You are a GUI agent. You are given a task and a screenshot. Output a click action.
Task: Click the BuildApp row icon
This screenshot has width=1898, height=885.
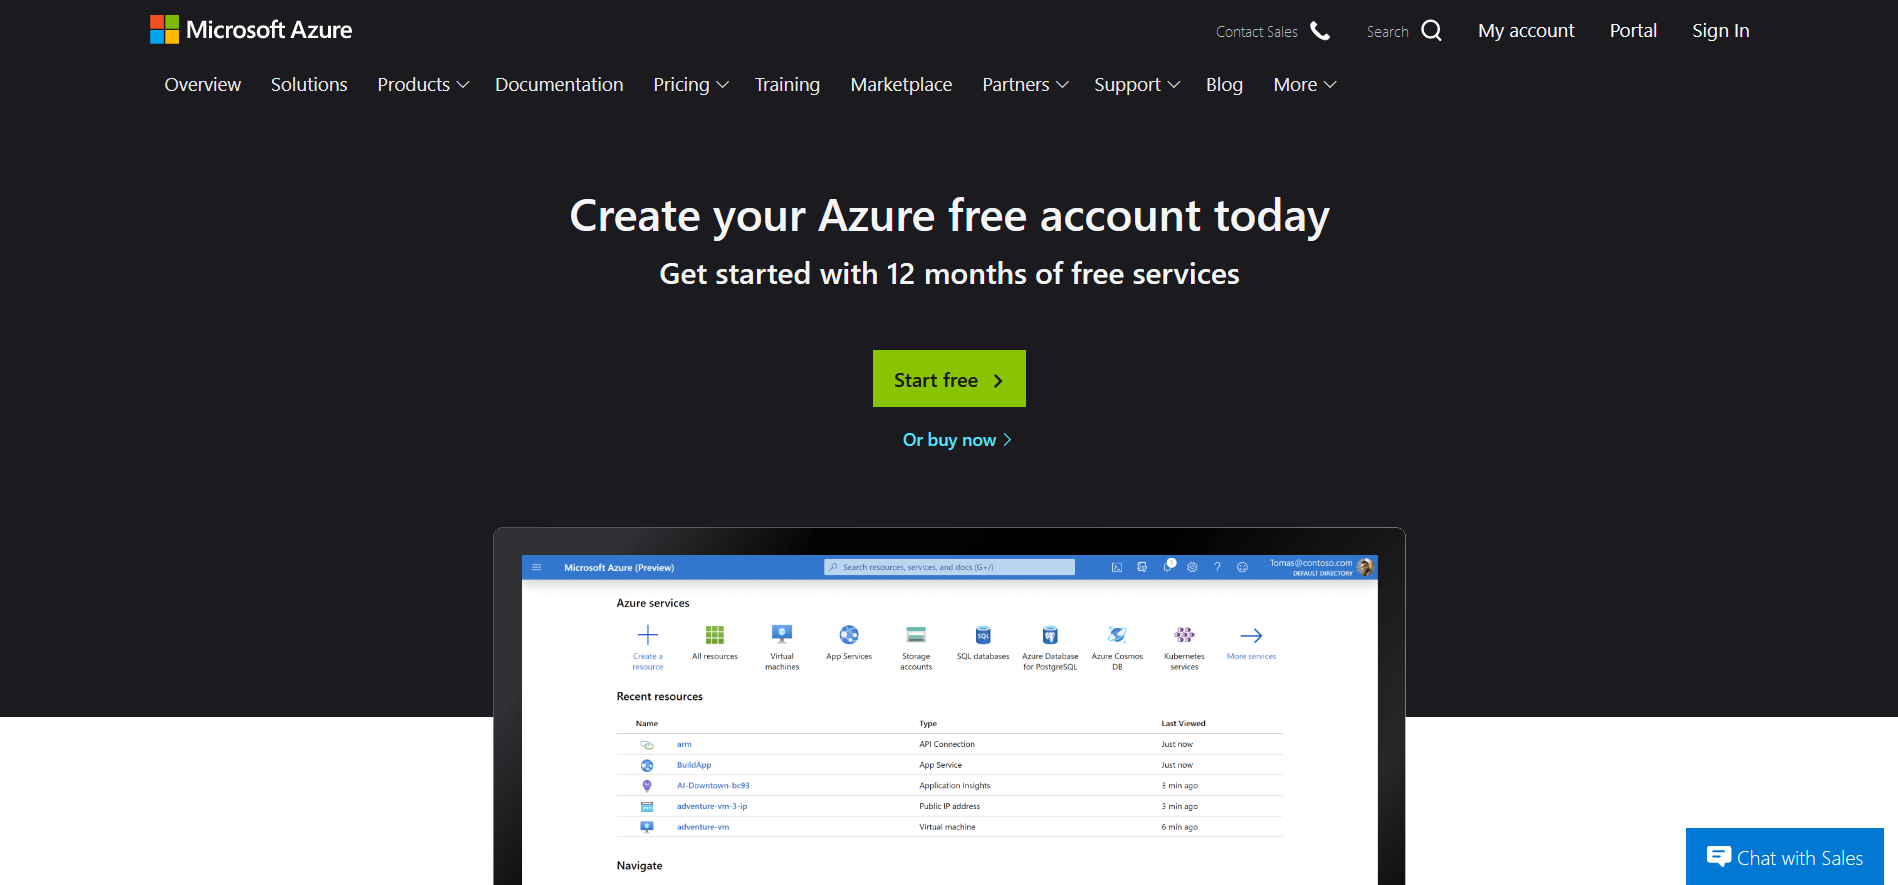click(647, 765)
